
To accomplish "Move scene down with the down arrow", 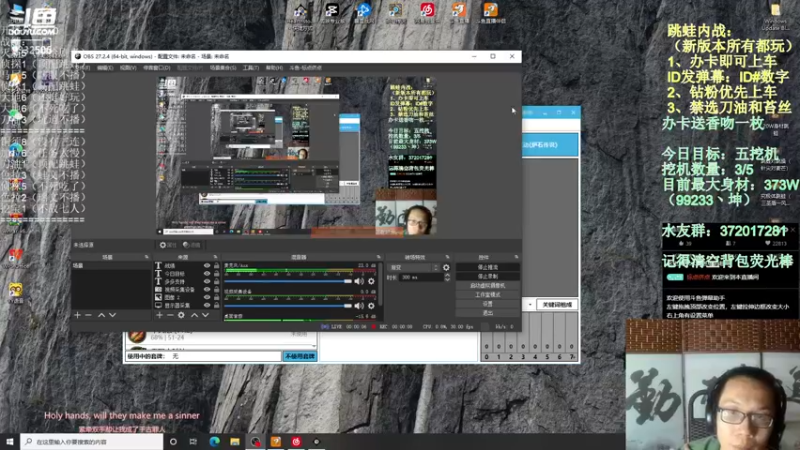I will (112, 315).
